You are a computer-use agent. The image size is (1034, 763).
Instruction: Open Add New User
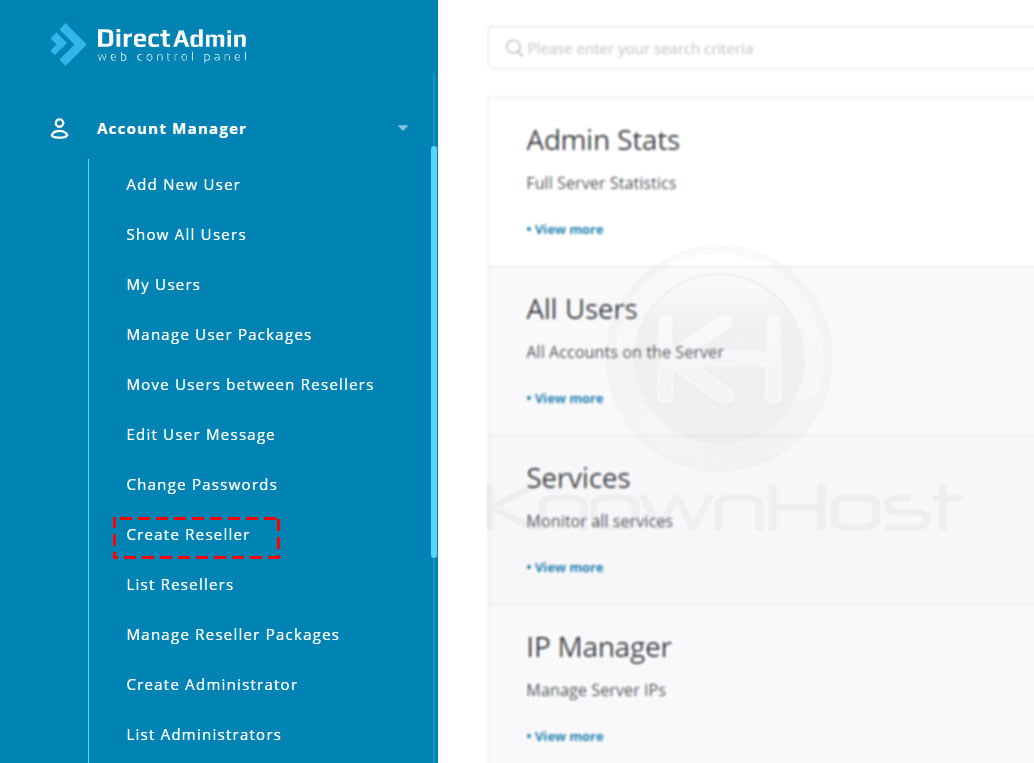coord(183,184)
